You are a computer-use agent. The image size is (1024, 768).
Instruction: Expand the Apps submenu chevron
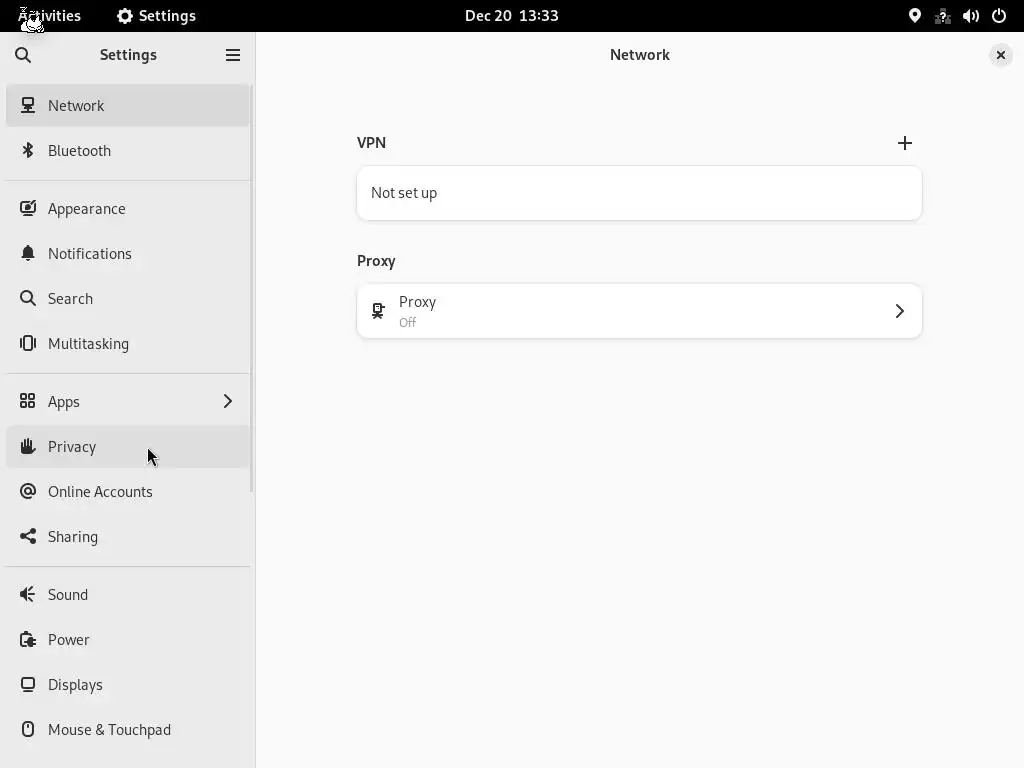click(x=227, y=401)
